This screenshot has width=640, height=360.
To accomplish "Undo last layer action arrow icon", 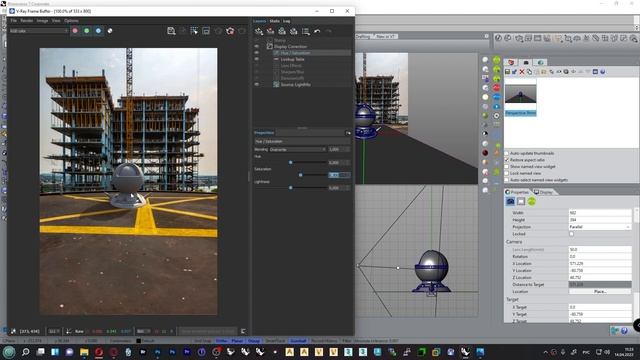I will point(317,31).
